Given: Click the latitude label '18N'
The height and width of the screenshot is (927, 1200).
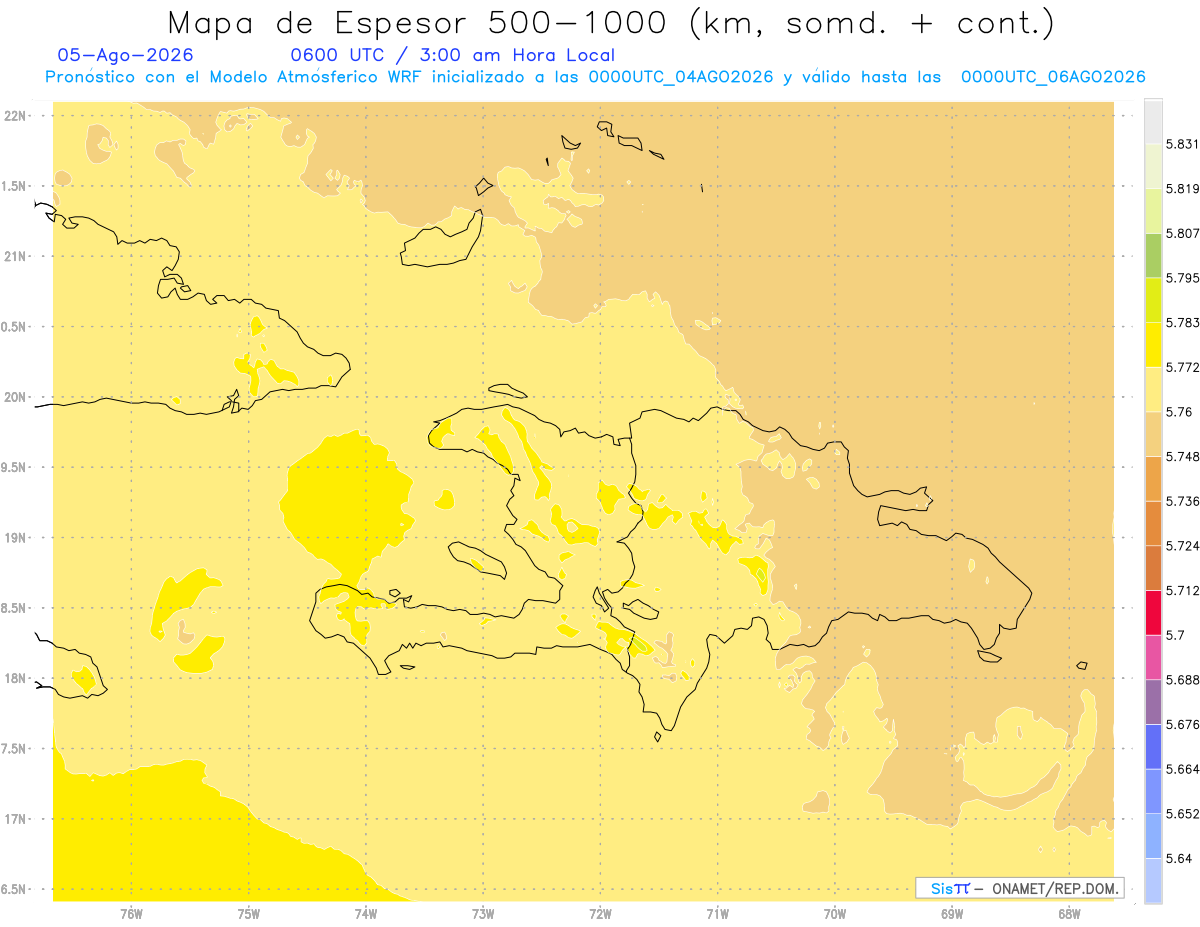Looking at the screenshot, I should (16, 679).
